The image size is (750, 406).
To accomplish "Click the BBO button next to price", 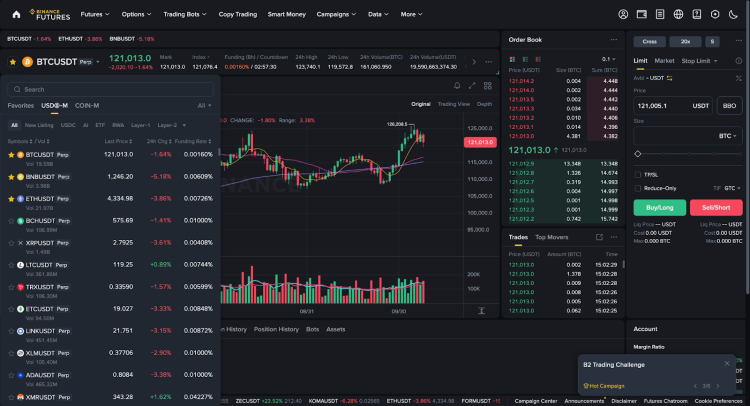I will tap(729, 104).
